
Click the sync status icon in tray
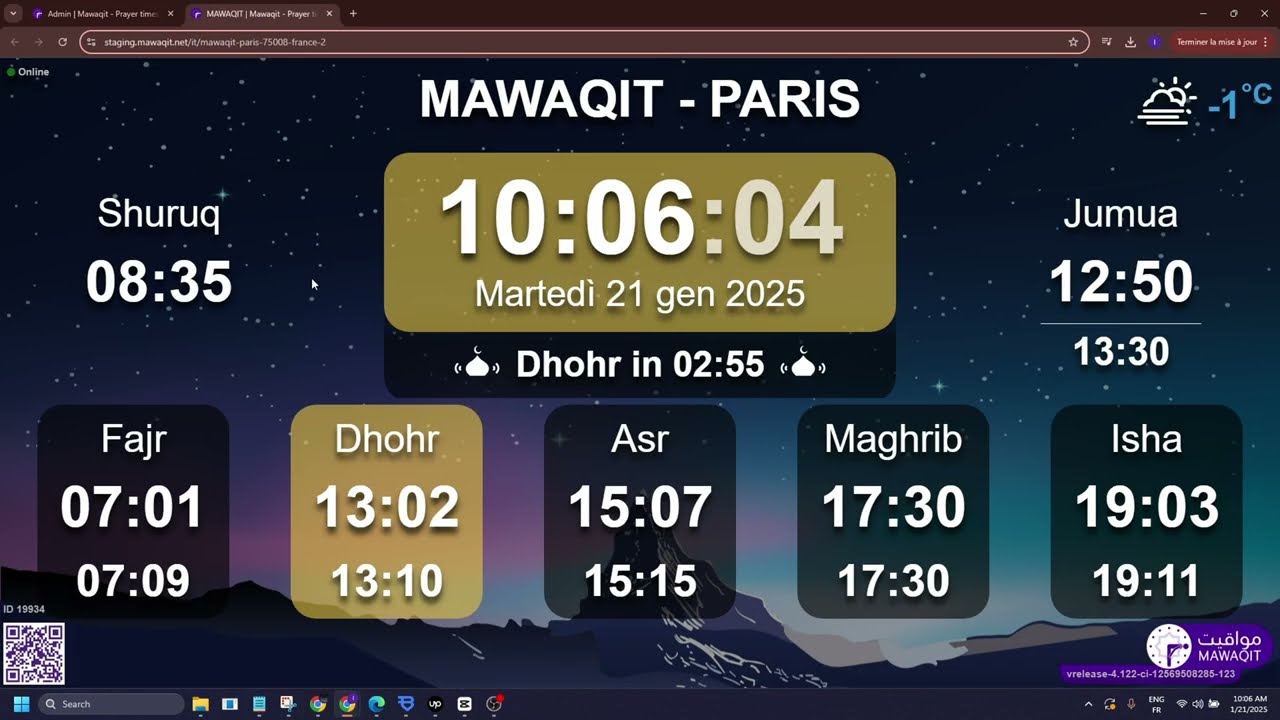pyautogui.click(x=1110, y=704)
